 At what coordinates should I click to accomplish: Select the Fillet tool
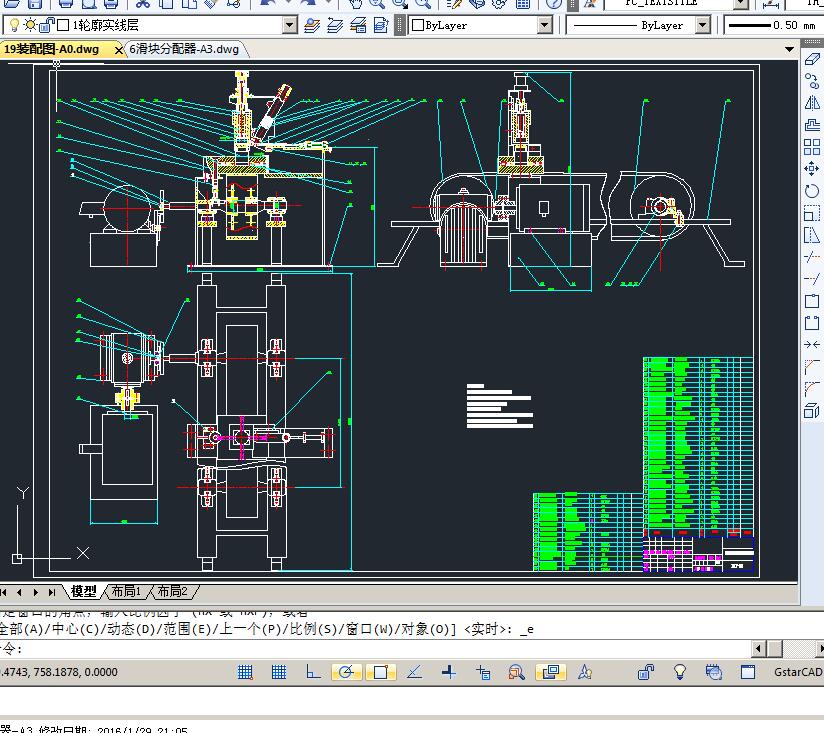pos(812,388)
